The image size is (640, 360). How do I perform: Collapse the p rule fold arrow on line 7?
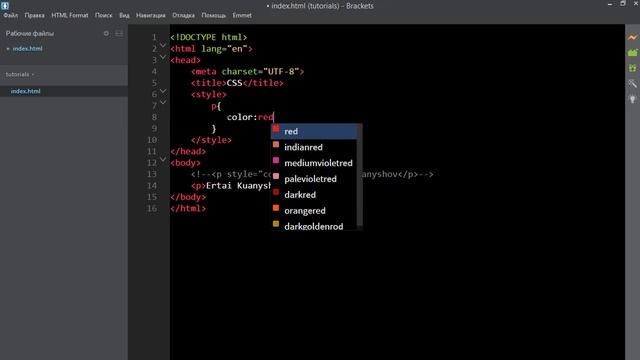point(163,102)
